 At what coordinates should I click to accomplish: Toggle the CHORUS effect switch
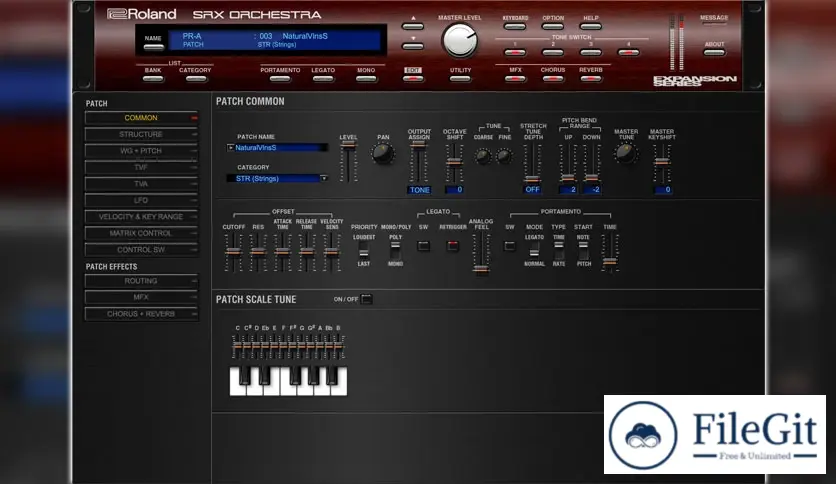click(552, 79)
